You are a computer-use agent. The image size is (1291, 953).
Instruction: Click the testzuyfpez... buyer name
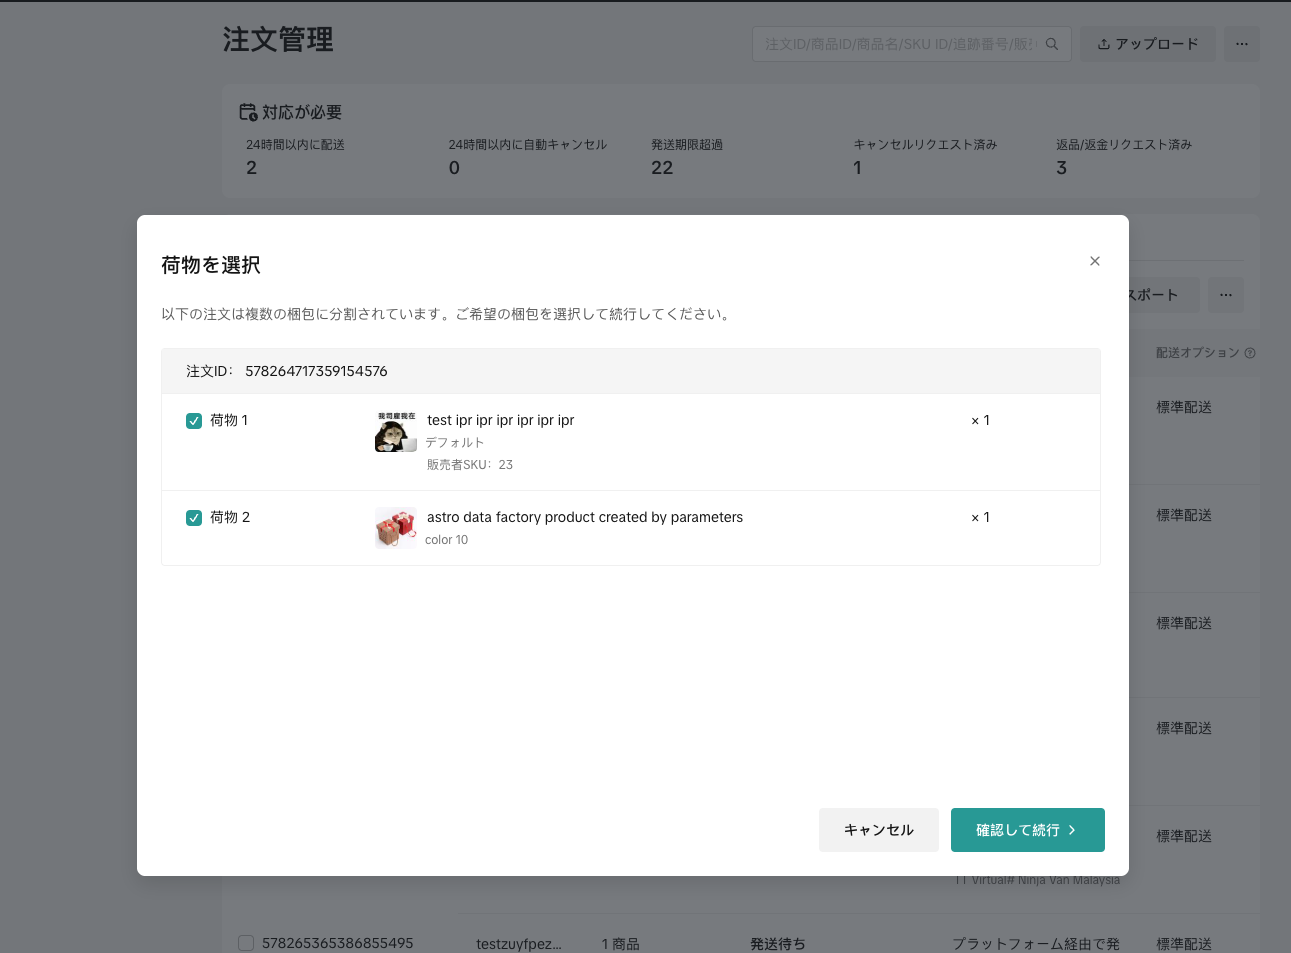519,944
